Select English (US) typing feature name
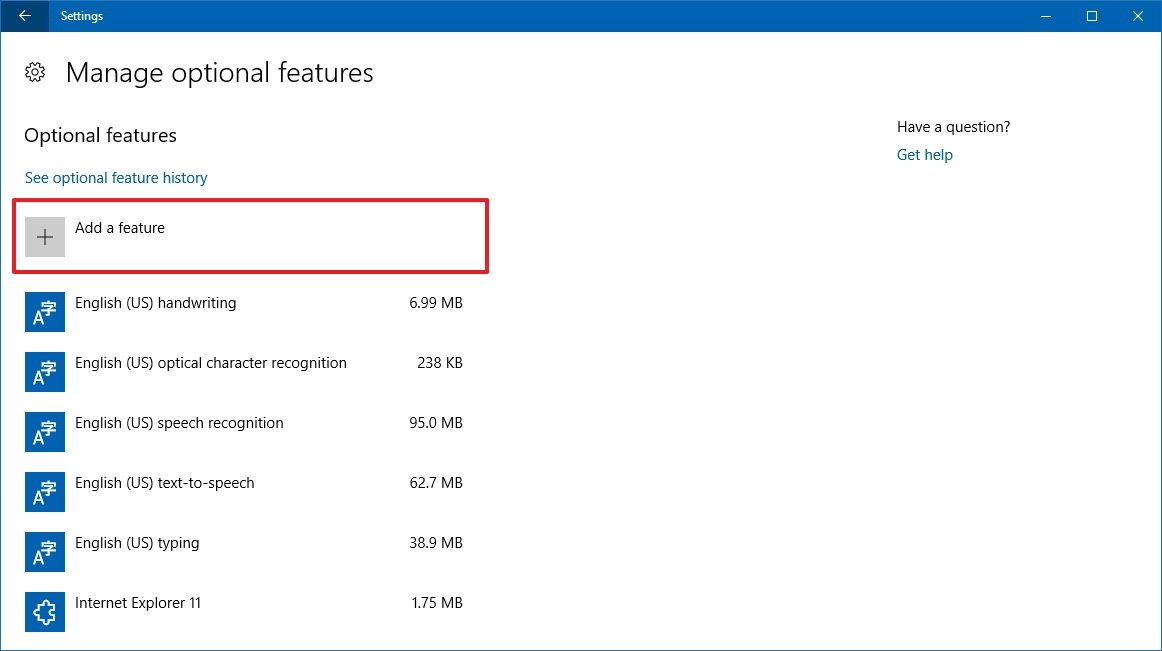Image resolution: width=1162 pixels, height=651 pixels. click(x=137, y=543)
